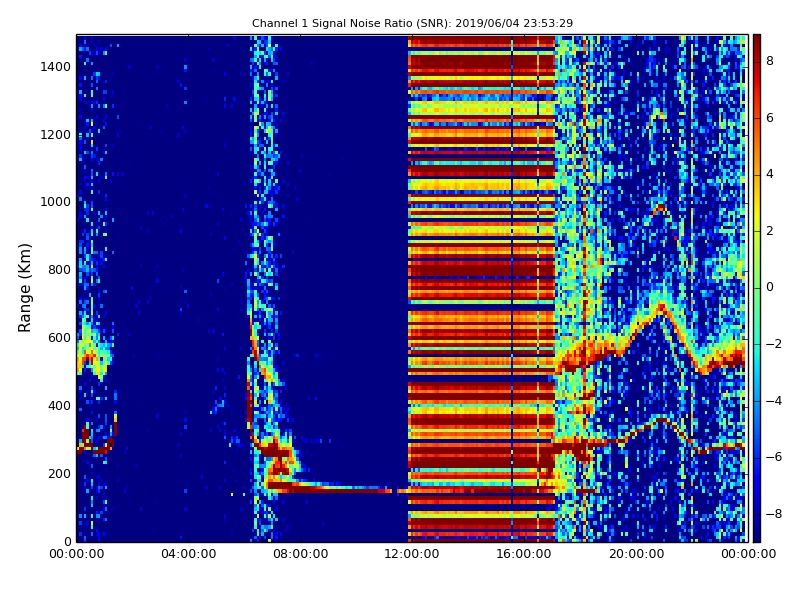Click the 1400 range axis tick label
This screenshot has width=800, height=600.
56,67
